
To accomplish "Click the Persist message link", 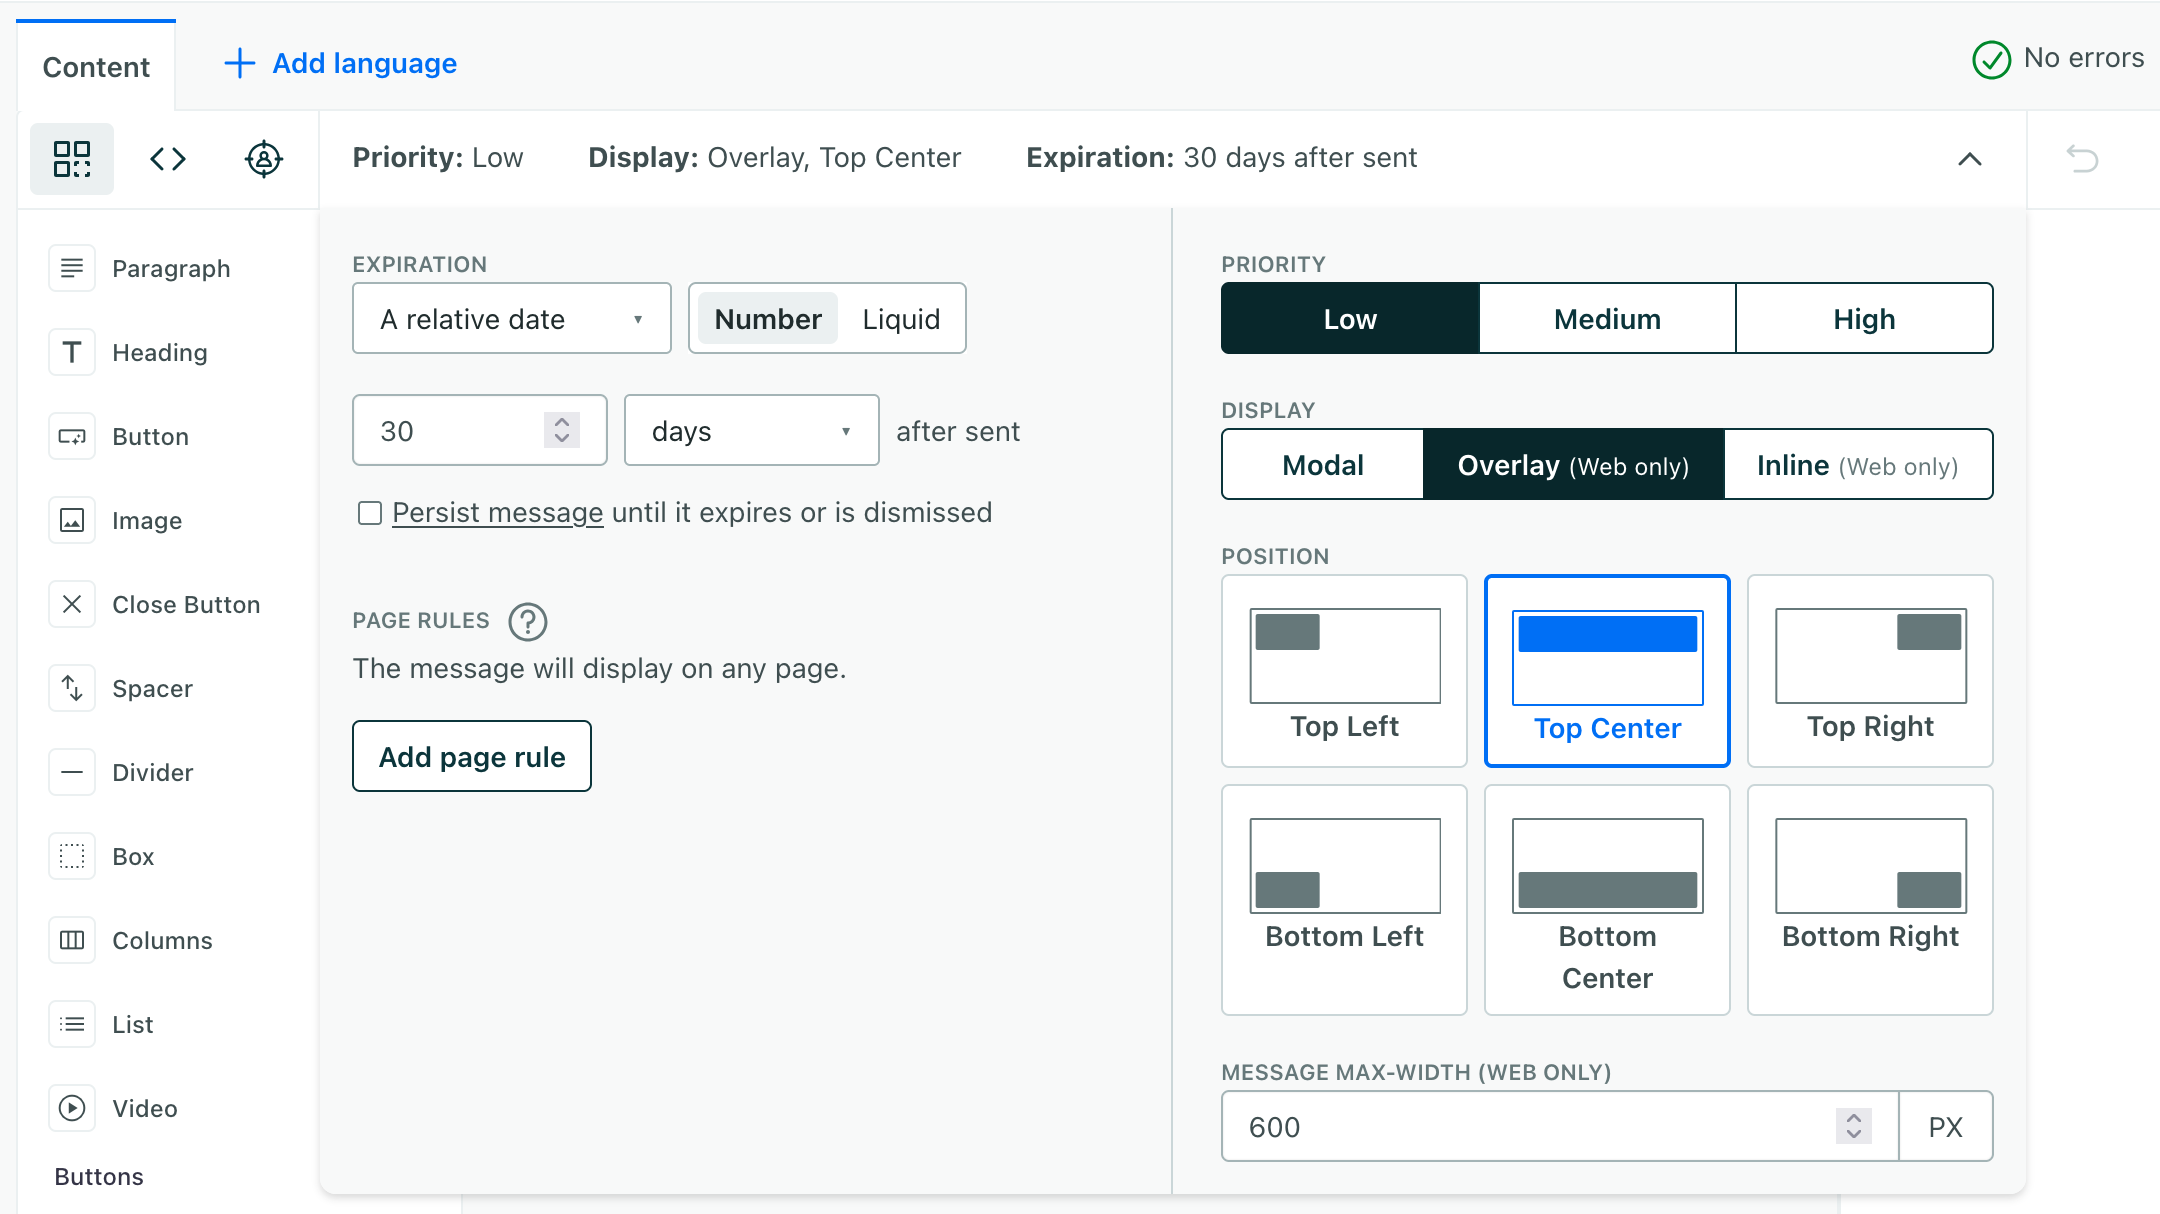I will [x=497, y=512].
